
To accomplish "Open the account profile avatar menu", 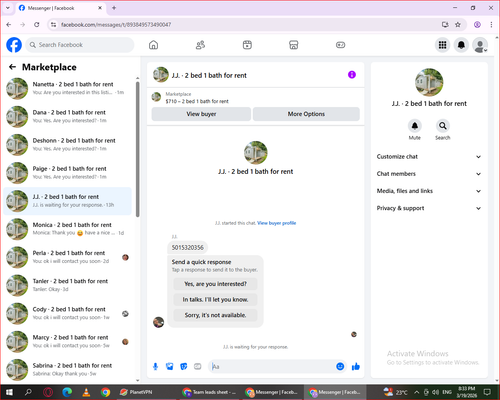I will 480,45.
